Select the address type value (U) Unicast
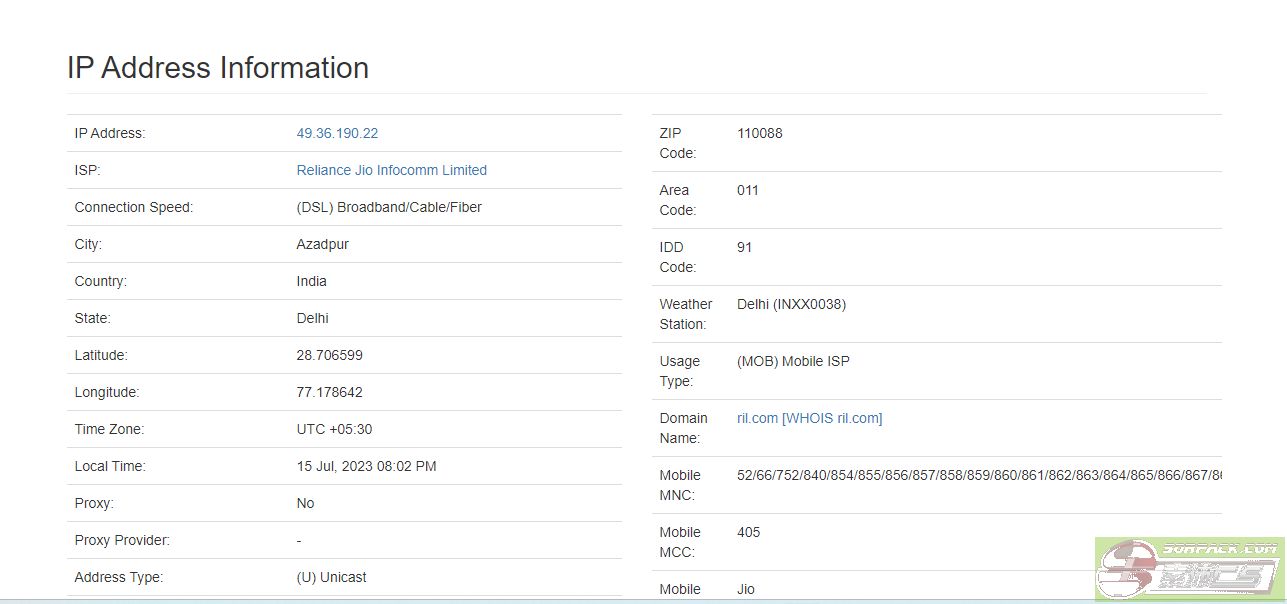Screen dimensions: 1287x604 click(332, 577)
